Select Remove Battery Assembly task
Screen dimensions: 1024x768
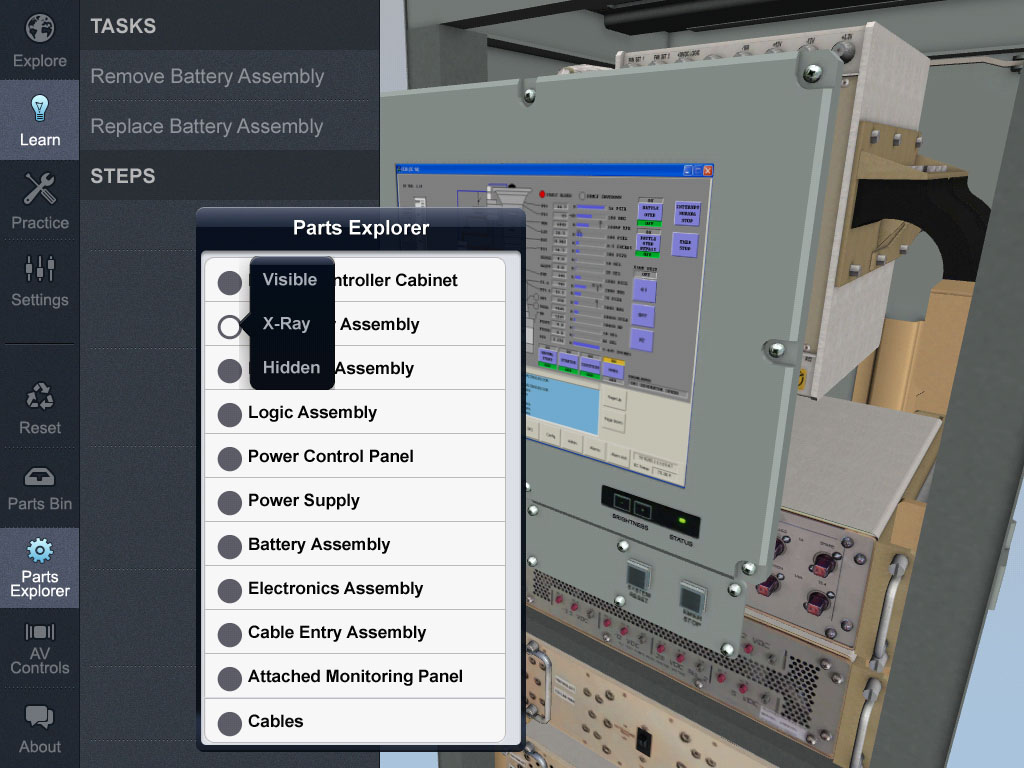point(207,77)
